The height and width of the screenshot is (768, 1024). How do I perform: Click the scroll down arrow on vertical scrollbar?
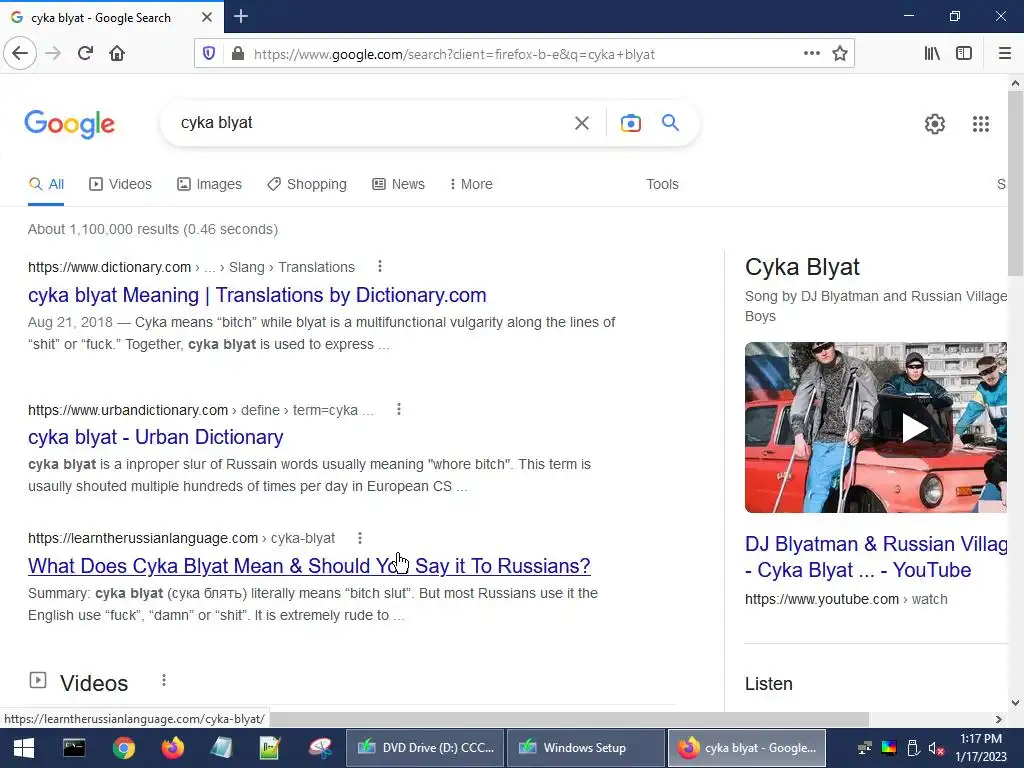1015,703
